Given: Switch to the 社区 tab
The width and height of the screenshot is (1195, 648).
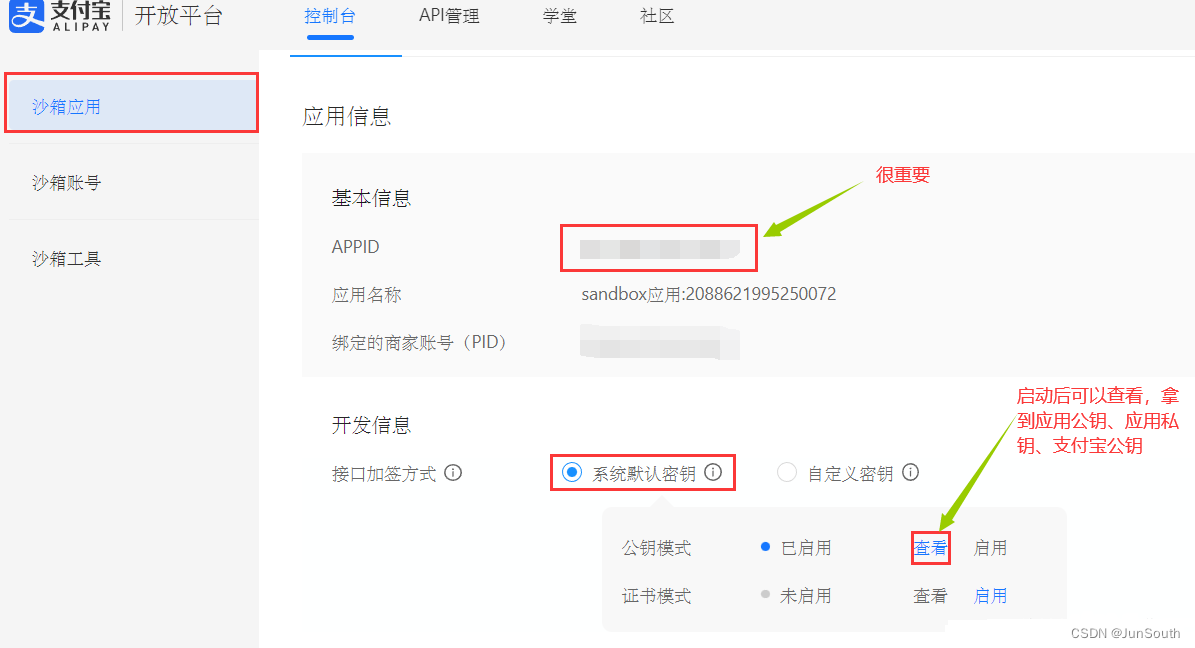Looking at the screenshot, I should coord(657,16).
